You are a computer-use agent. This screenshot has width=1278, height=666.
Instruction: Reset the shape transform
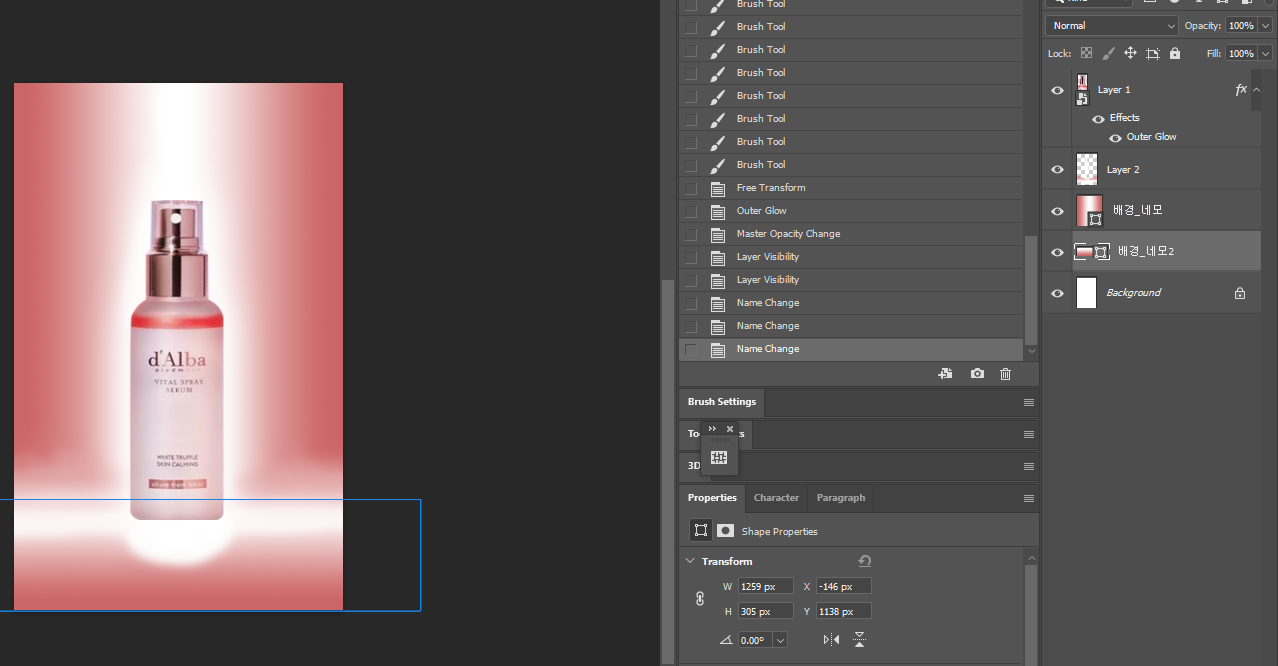click(865, 561)
